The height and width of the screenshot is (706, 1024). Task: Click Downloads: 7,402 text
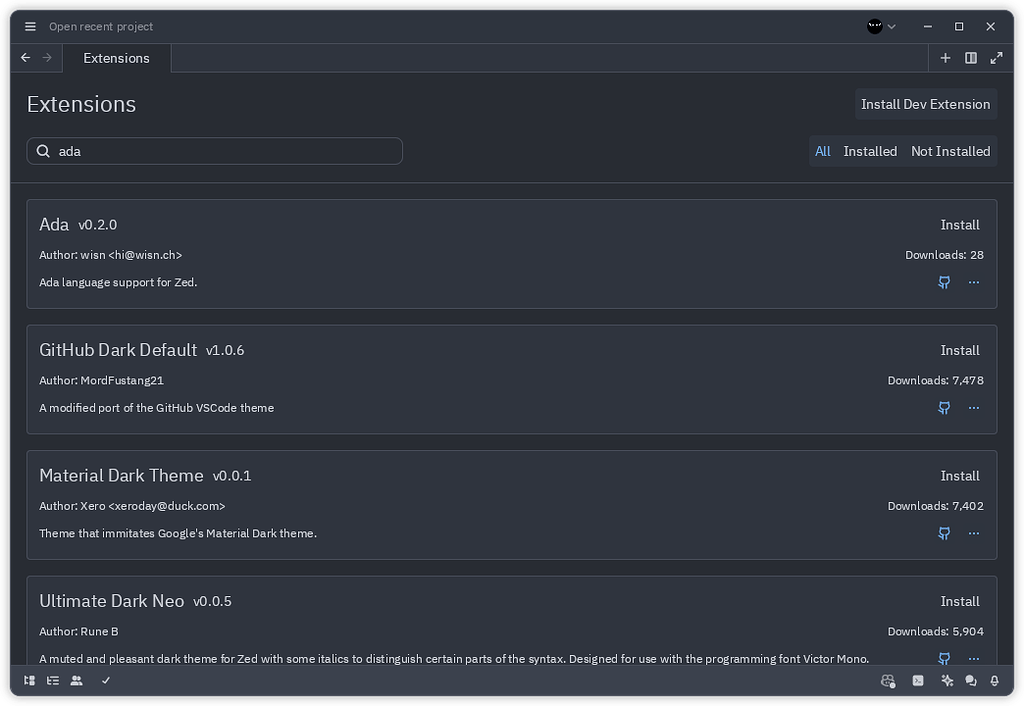(936, 505)
